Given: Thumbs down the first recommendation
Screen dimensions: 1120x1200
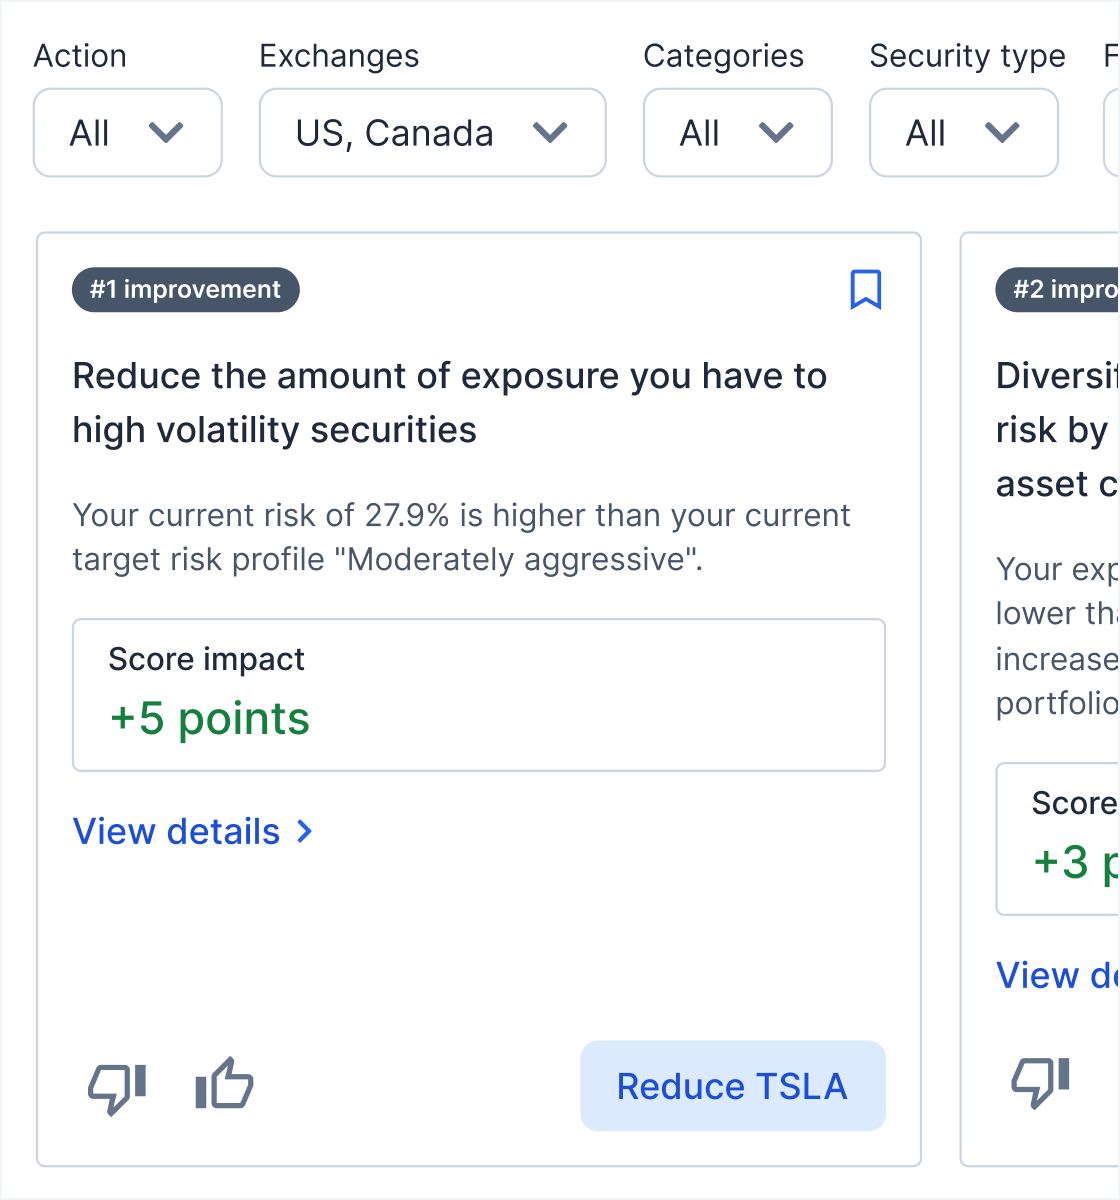Looking at the screenshot, I should click(118, 1086).
